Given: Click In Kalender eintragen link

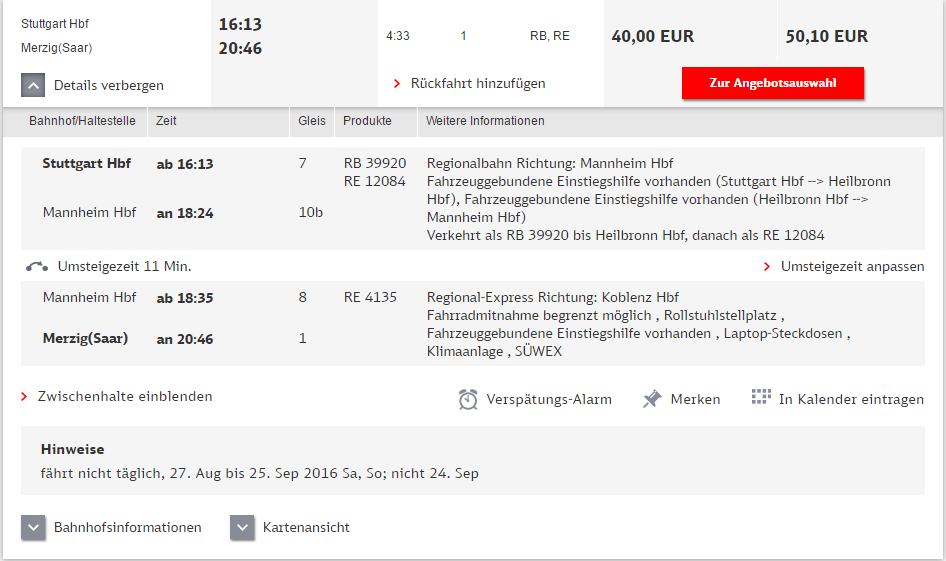Looking at the screenshot, I should pyautogui.click(x=851, y=399).
